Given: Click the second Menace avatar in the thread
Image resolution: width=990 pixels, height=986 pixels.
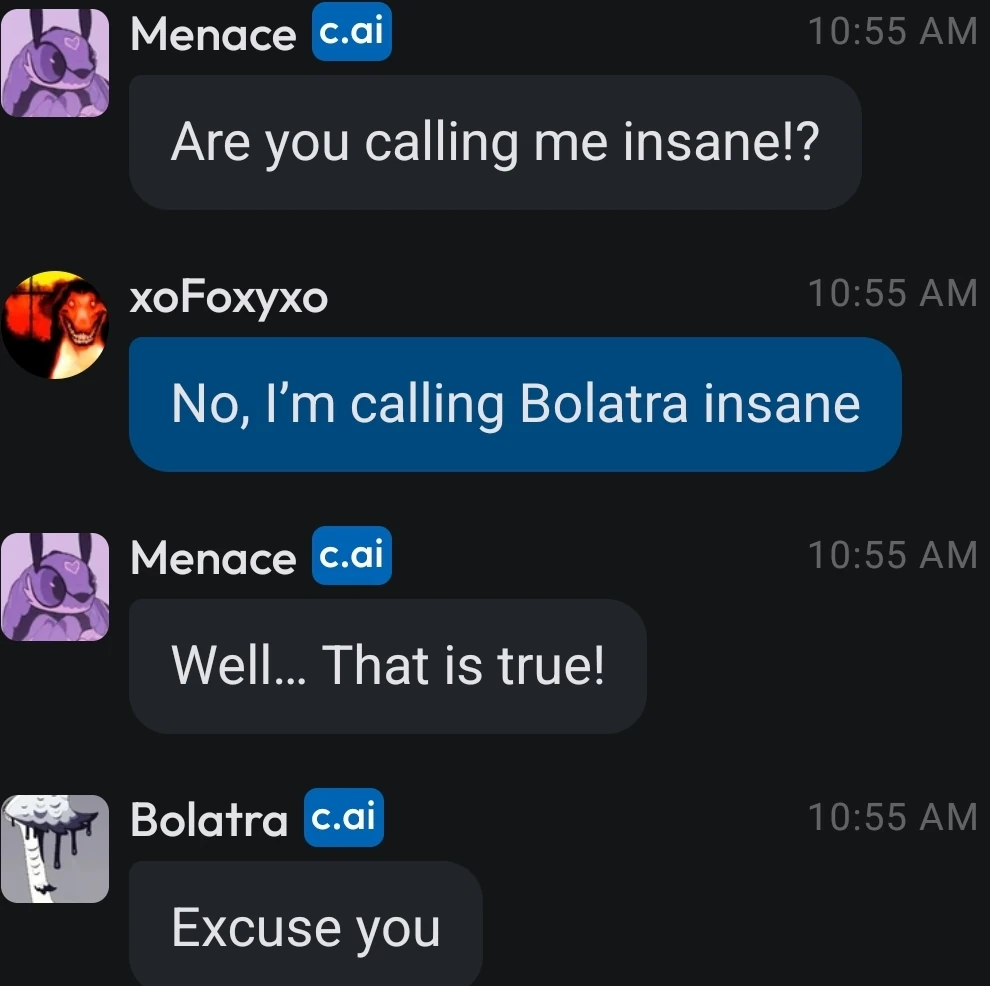Looking at the screenshot, I should pos(55,585).
